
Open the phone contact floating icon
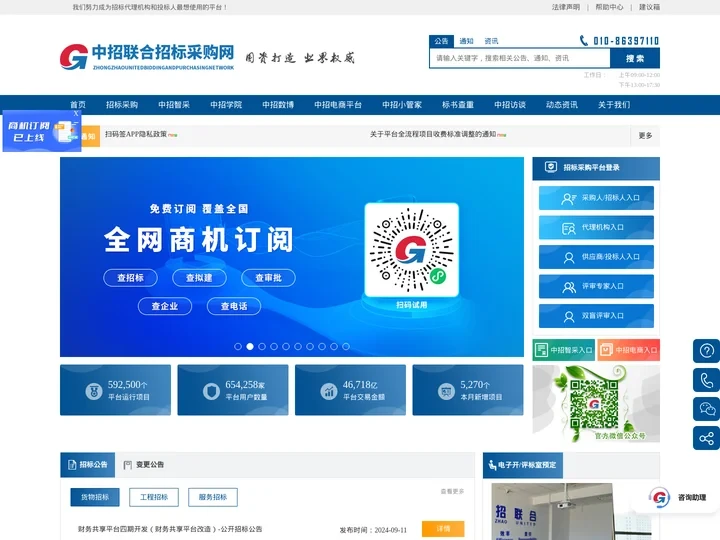[x=706, y=380]
